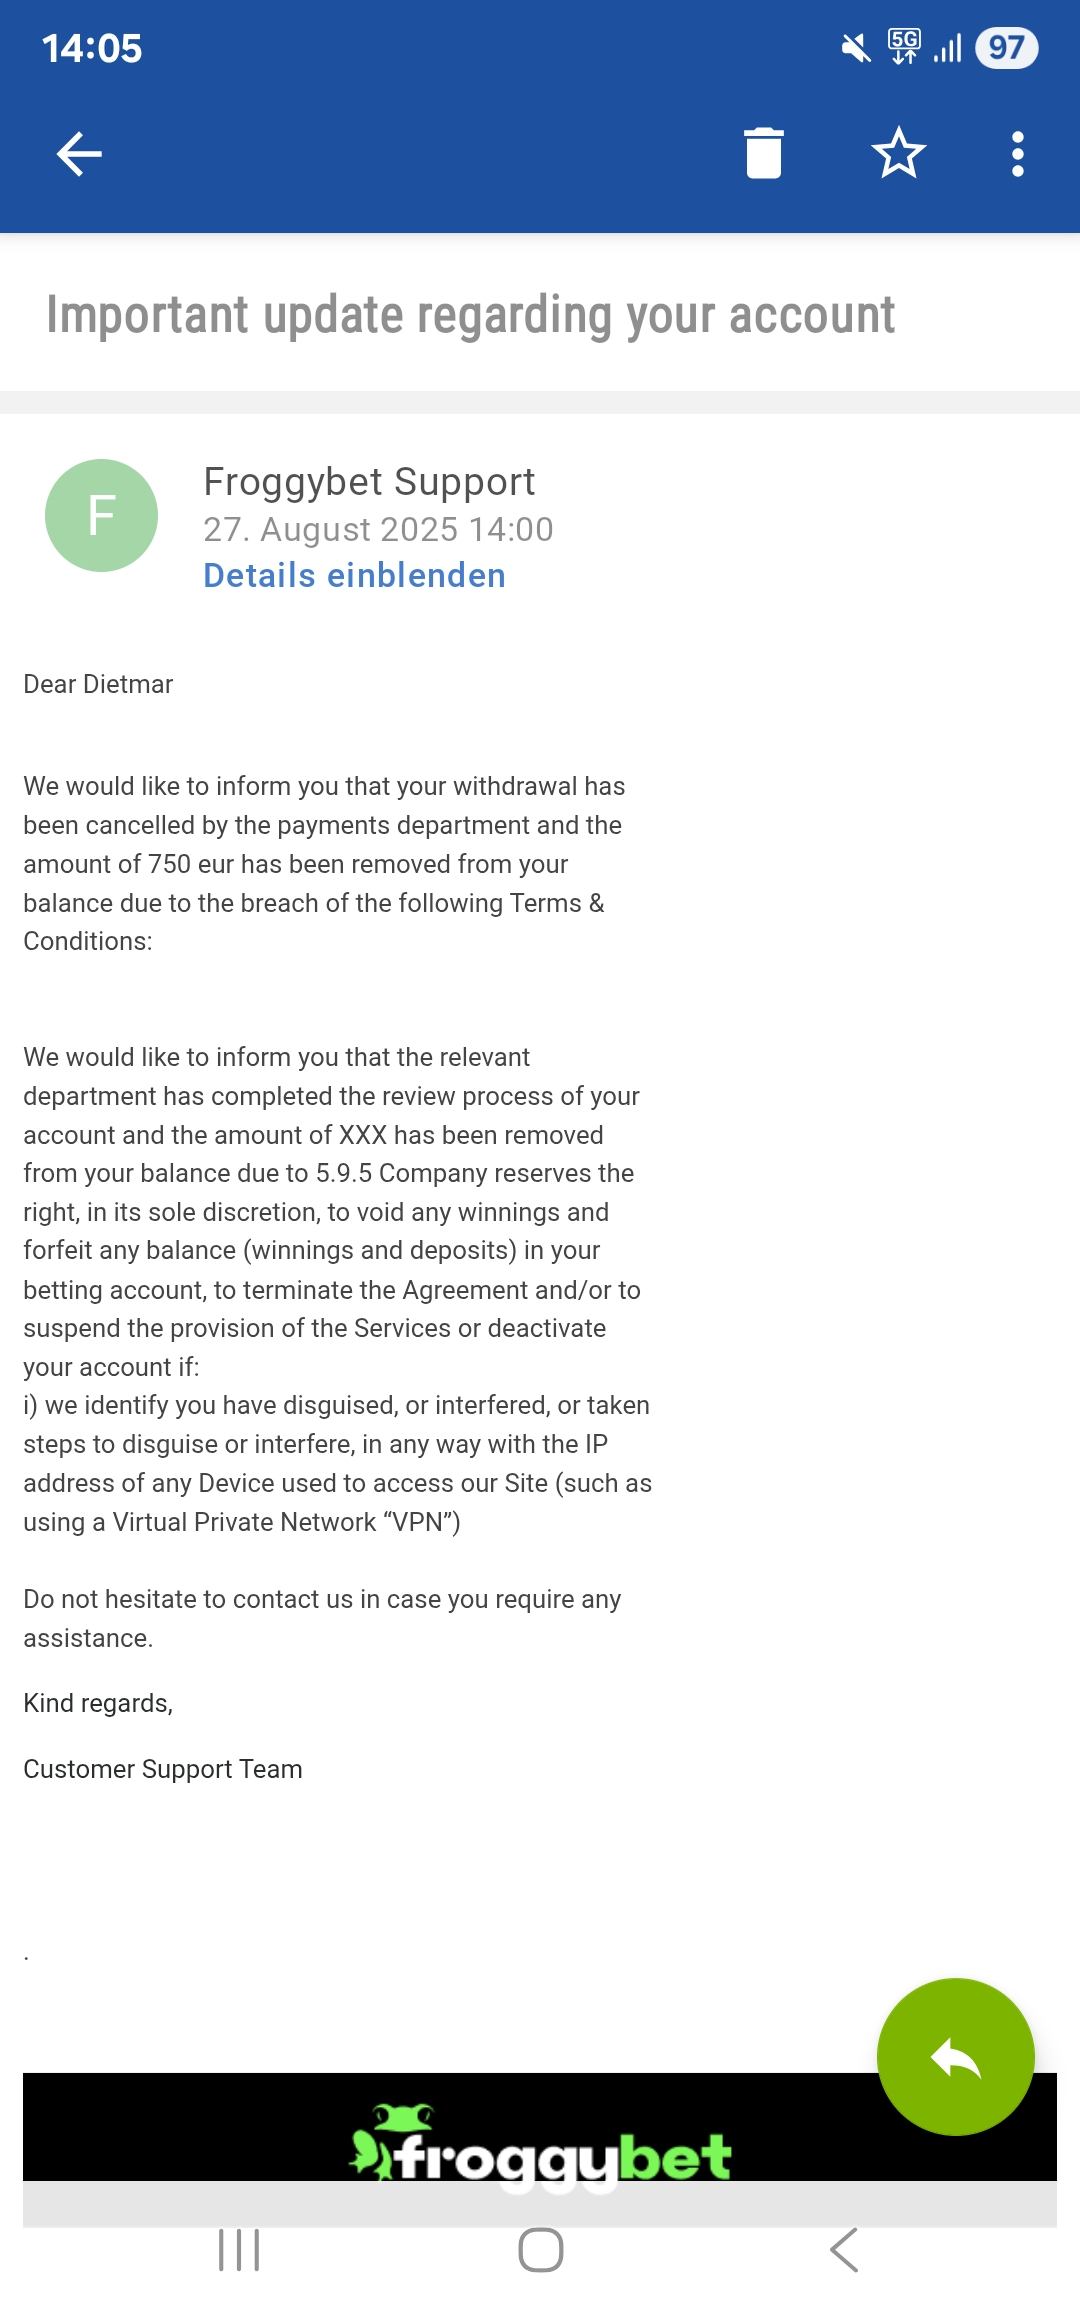The height and width of the screenshot is (2316, 1080).
Task: Tap the back arrow in header
Action: 79,154
